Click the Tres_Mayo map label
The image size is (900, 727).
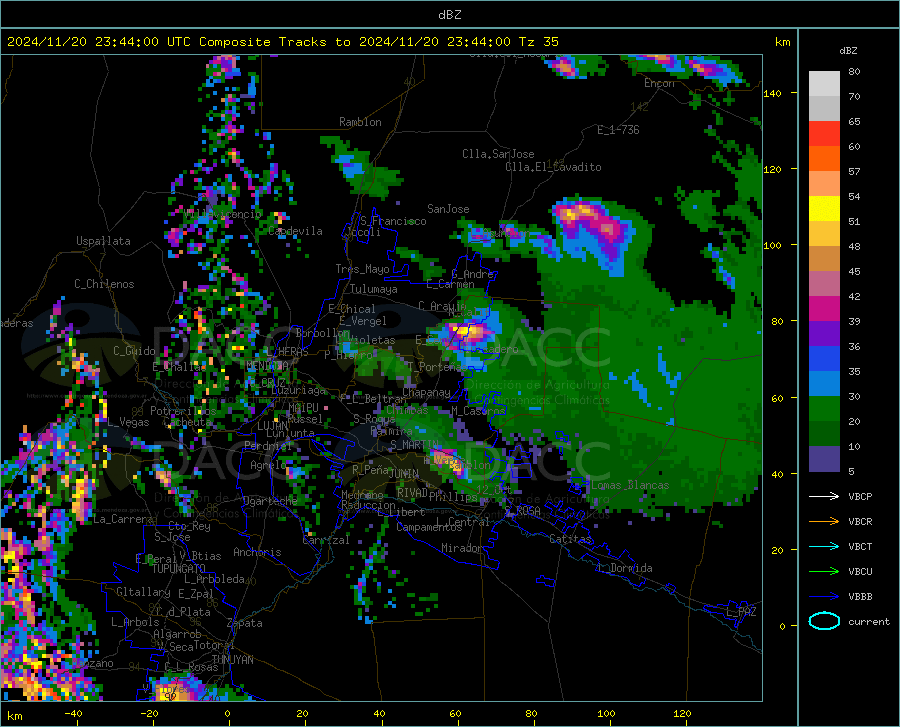click(x=362, y=269)
